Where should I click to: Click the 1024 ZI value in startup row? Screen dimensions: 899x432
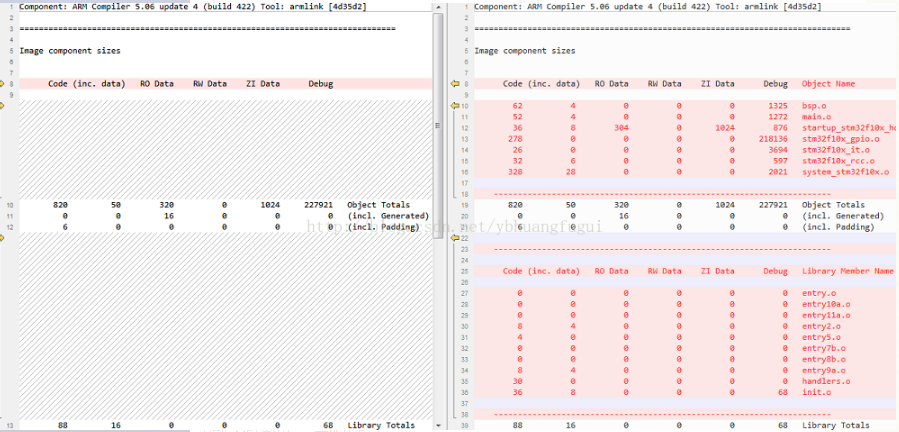pyautogui.click(x=725, y=128)
